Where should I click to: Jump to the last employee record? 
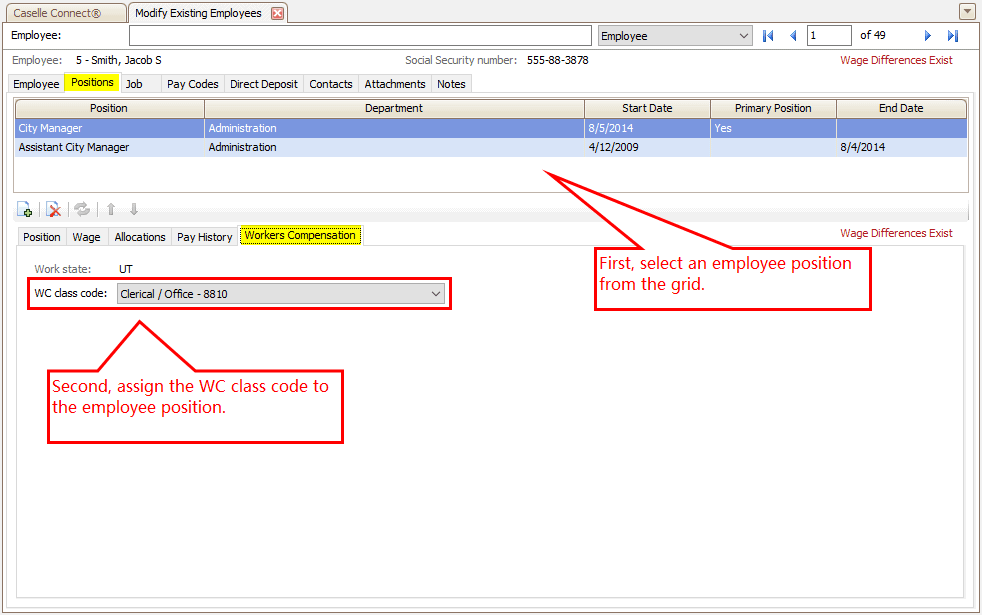[953, 36]
